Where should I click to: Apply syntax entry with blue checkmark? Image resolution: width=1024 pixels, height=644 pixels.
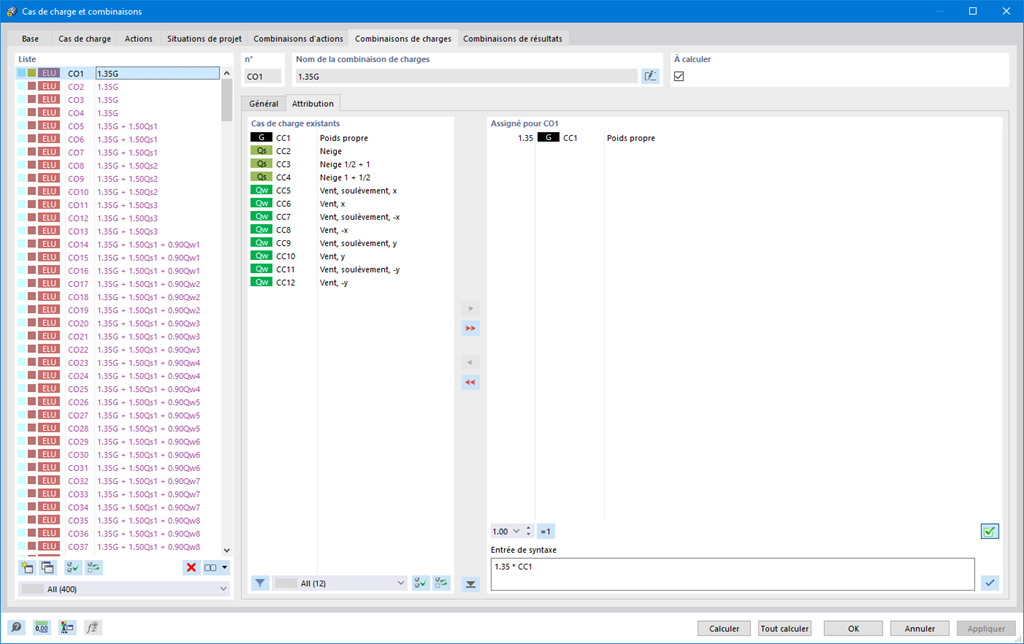coord(990,583)
